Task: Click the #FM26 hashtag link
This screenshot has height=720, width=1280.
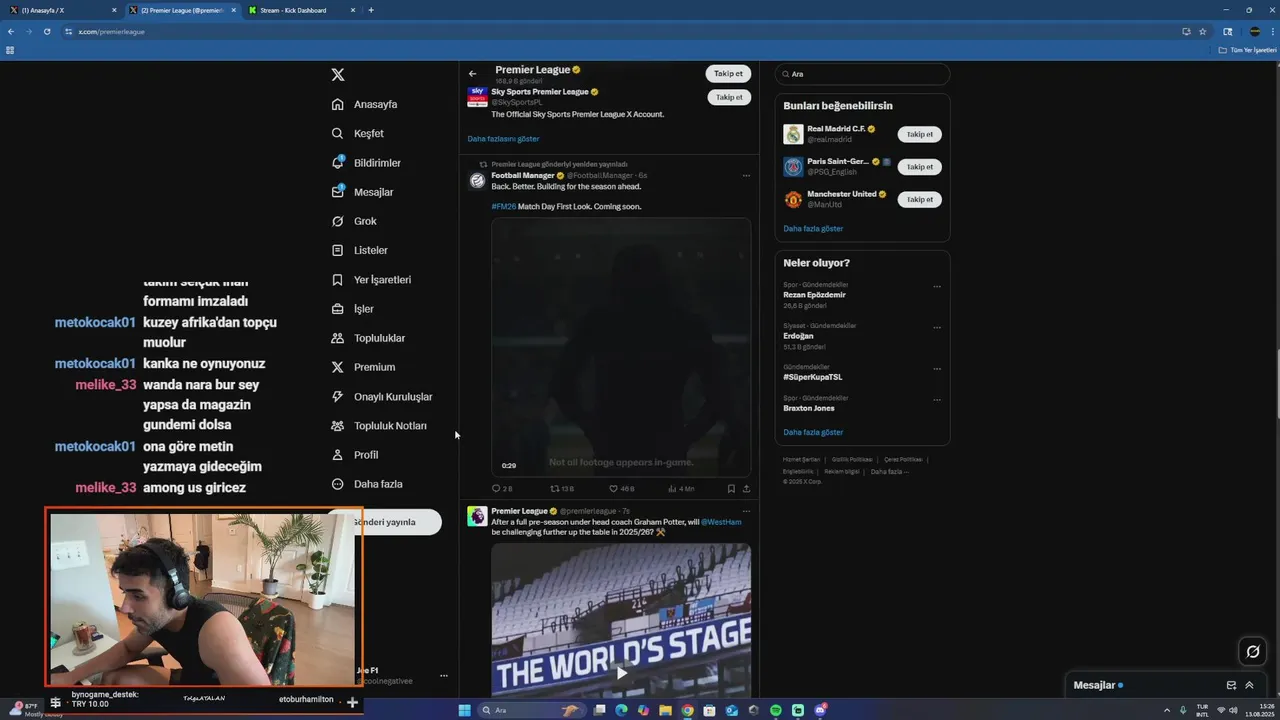Action: [x=503, y=206]
